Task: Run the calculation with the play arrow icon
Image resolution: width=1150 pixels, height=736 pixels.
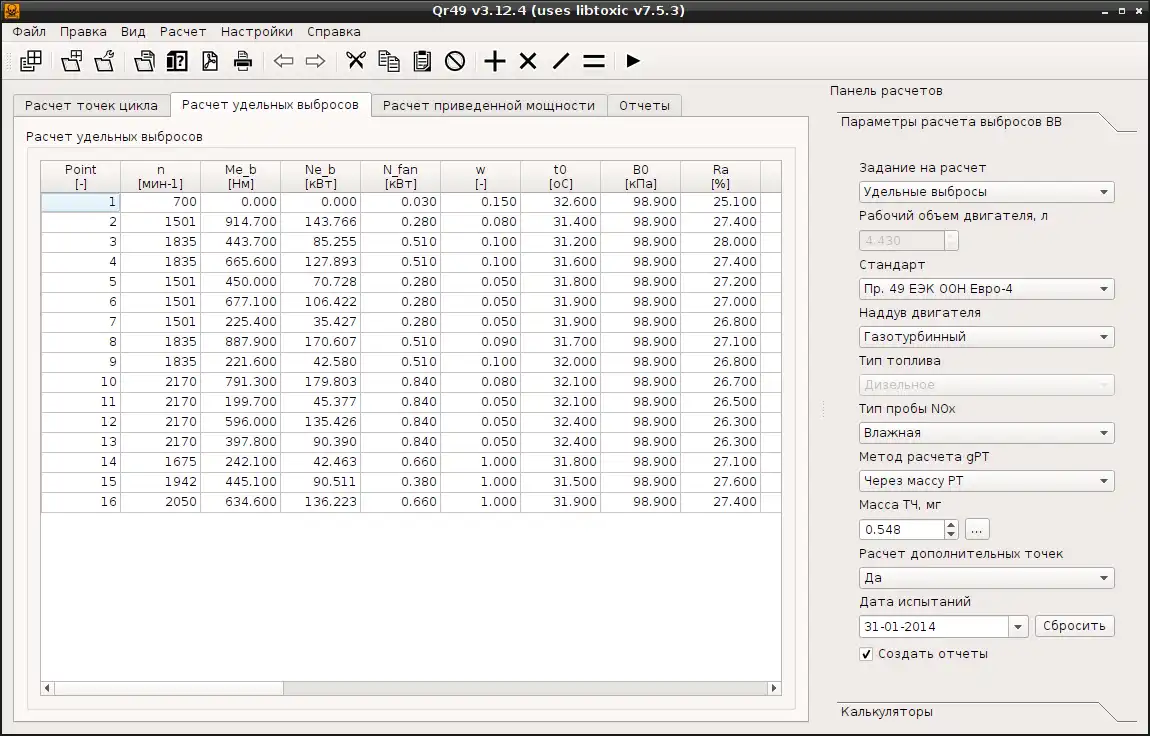Action: pyautogui.click(x=633, y=61)
